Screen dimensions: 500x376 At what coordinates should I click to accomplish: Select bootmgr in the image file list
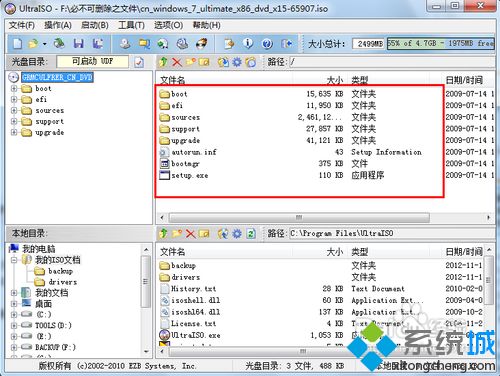tap(185, 164)
